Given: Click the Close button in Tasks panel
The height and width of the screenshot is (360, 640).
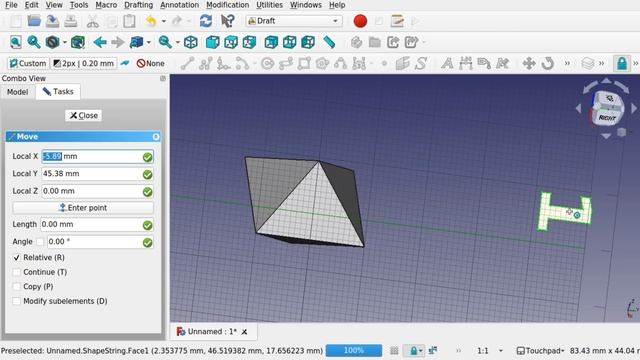Looking at the screenshot, I should point(84,116).
